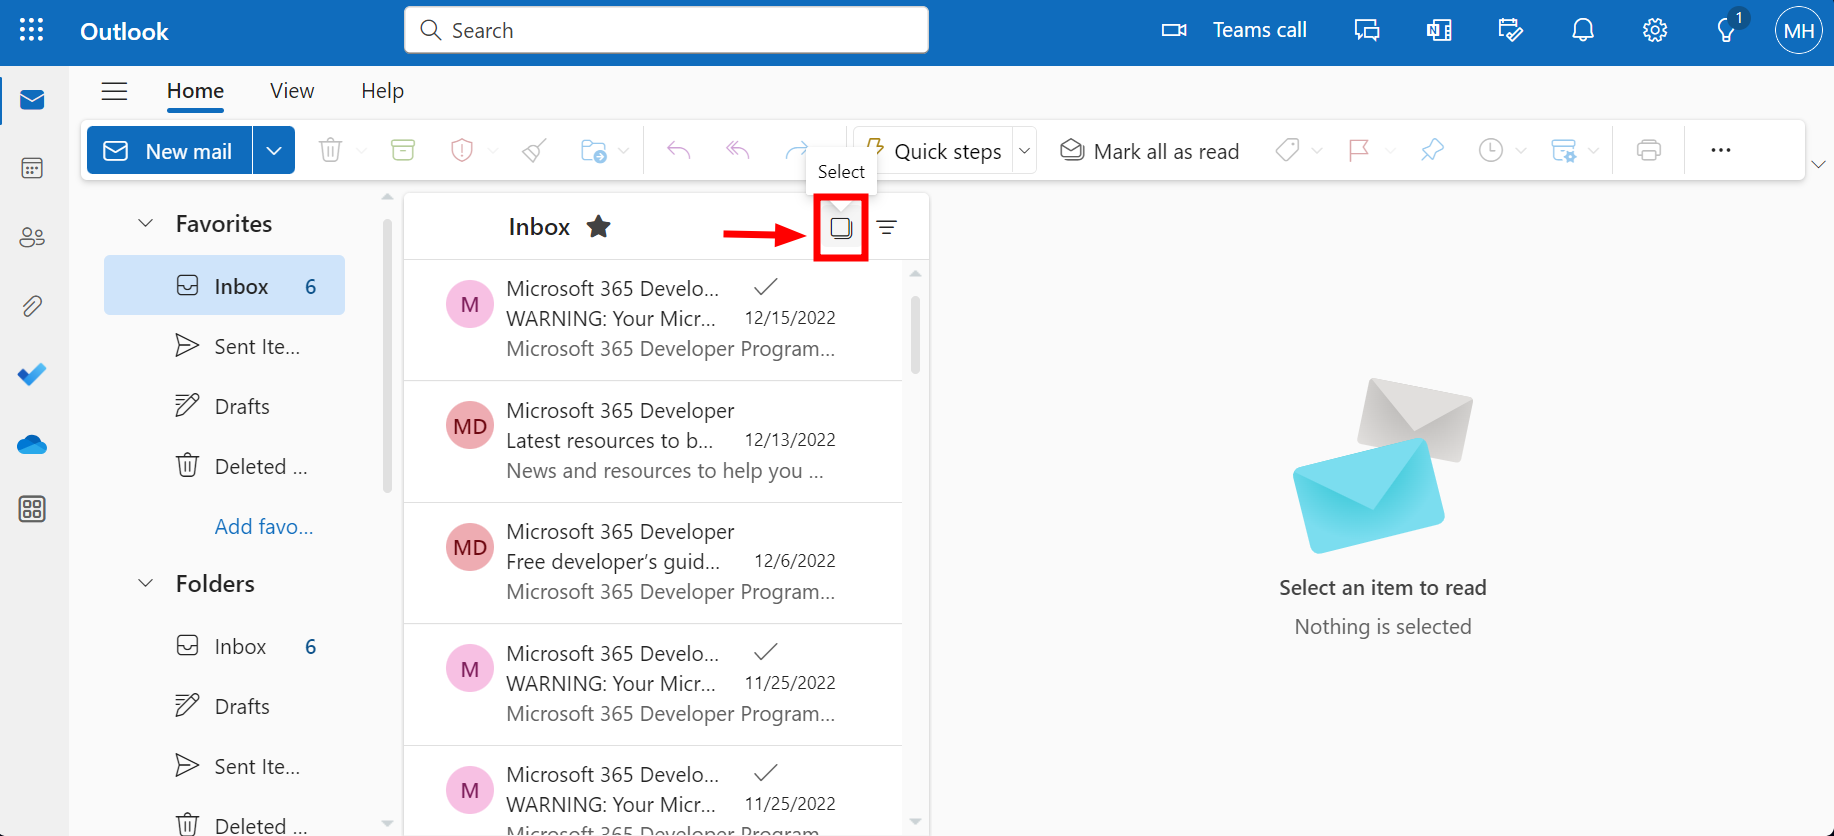Open the Move to dropdown arrow
The image size is (1834, 836).
(x=624, y=151)
